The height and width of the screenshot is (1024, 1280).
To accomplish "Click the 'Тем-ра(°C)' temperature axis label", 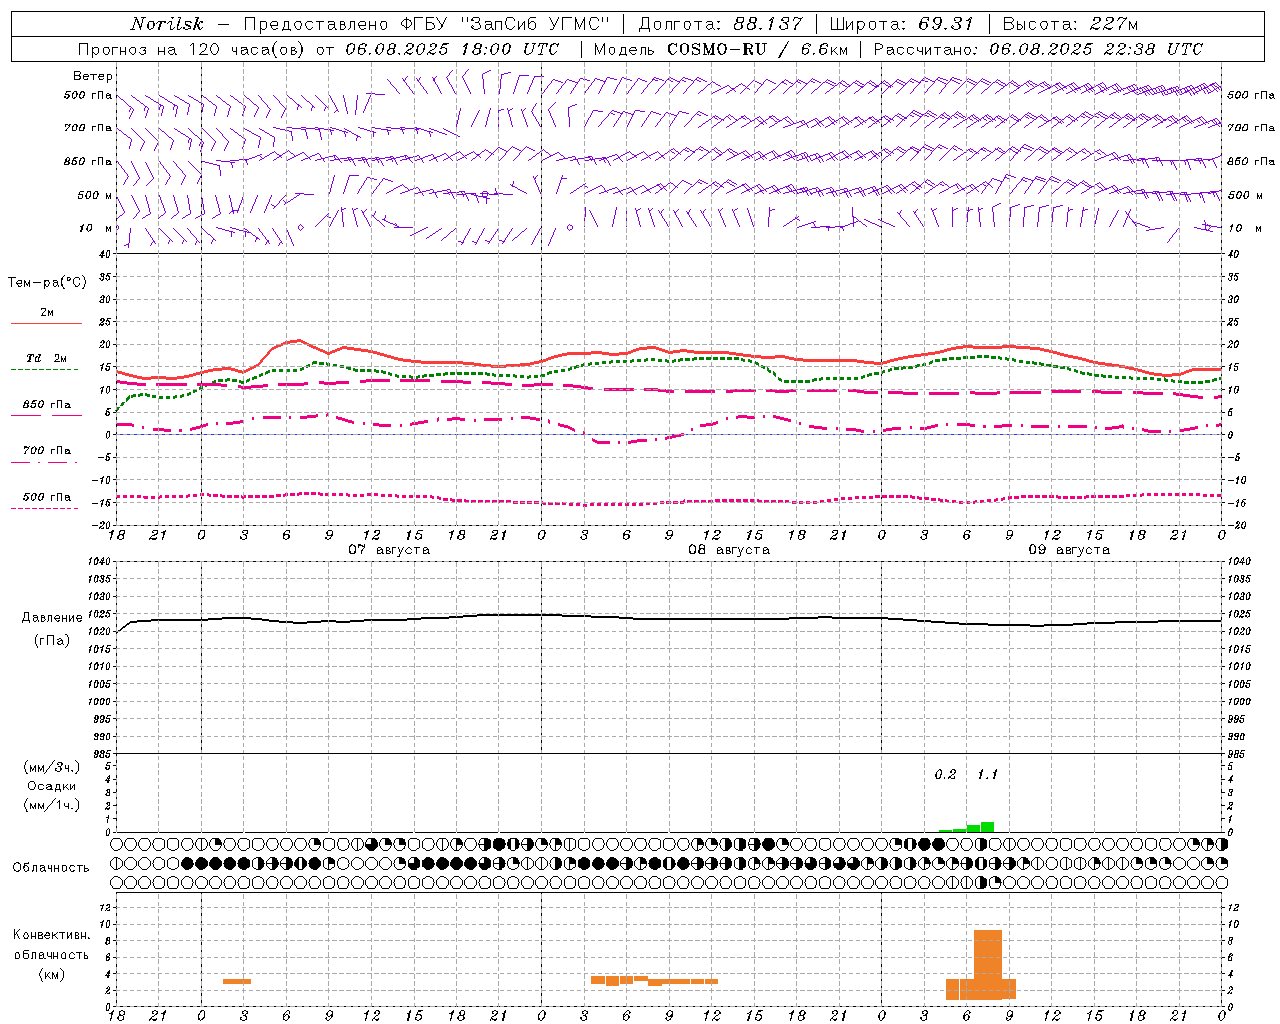I will tap(47, 283).
